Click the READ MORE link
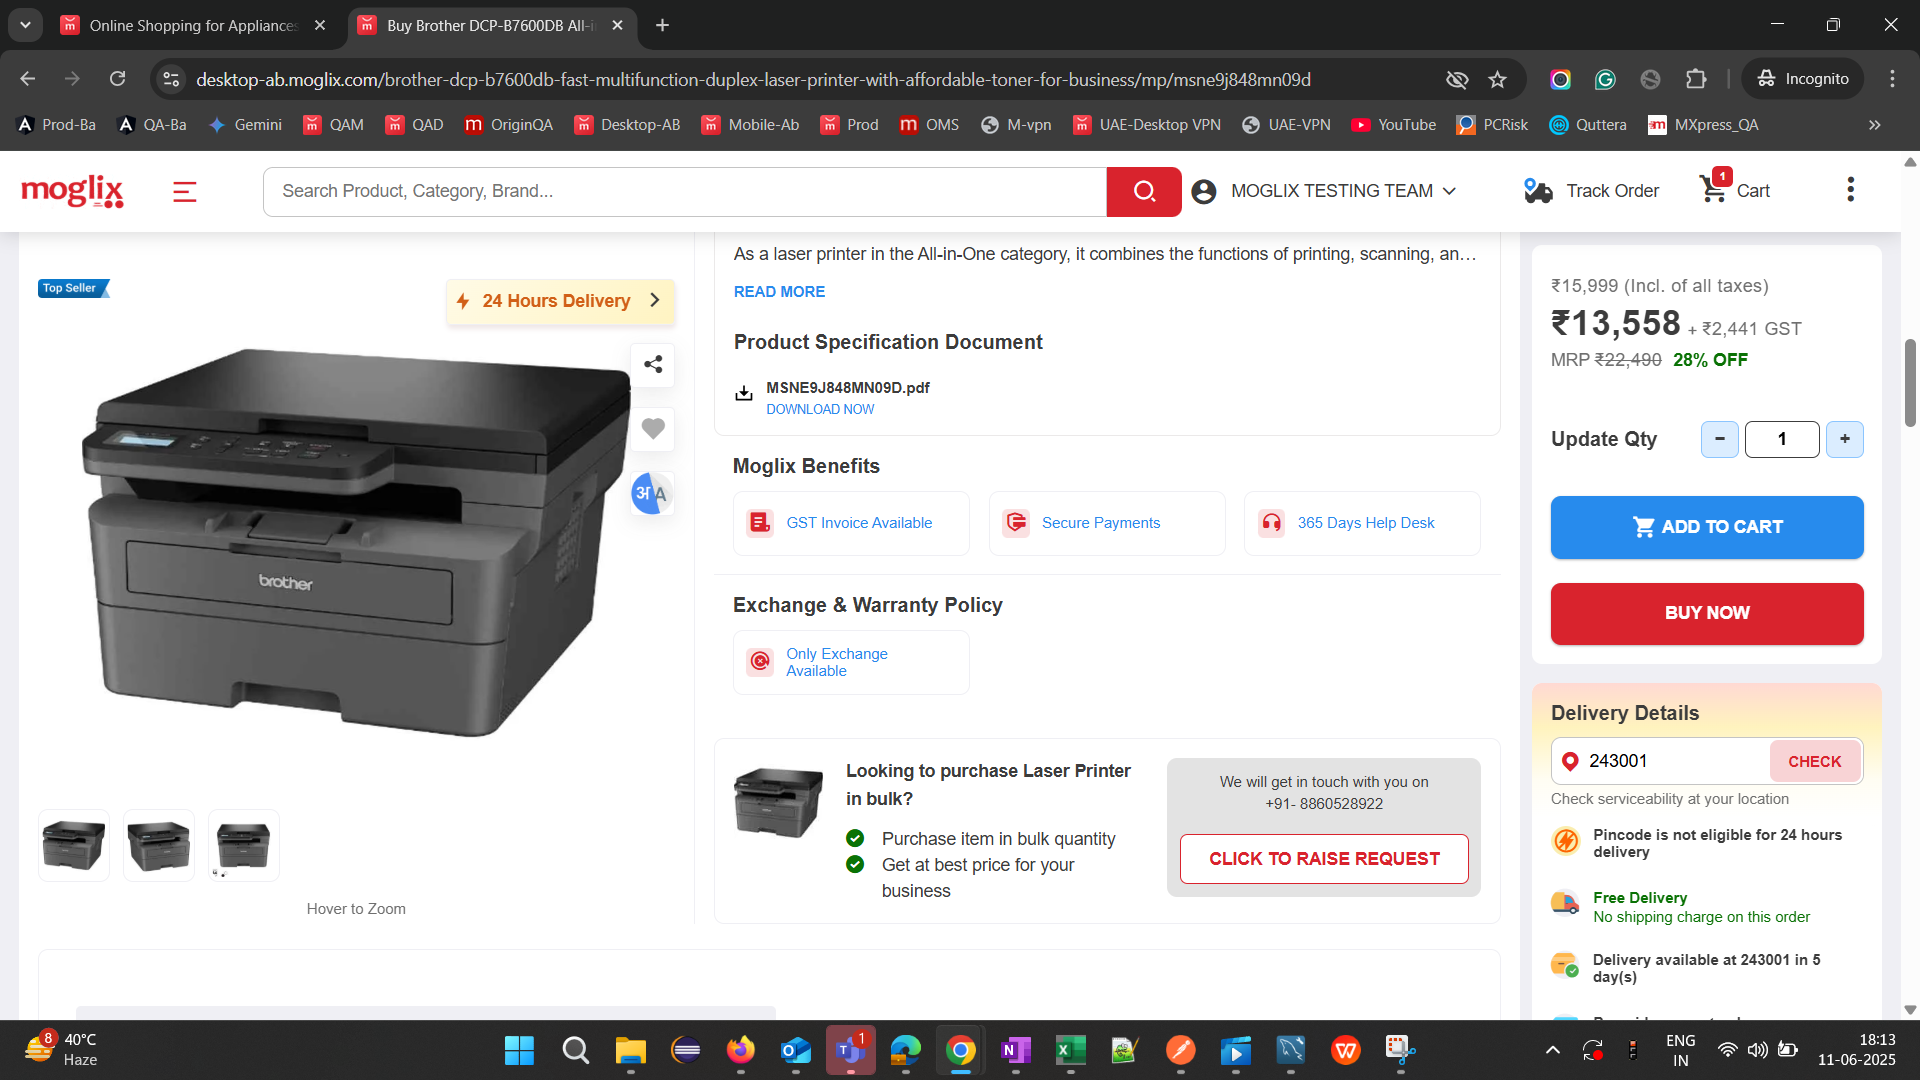1920x1080 pixels. pyautogui.click(x=779, y=292)
